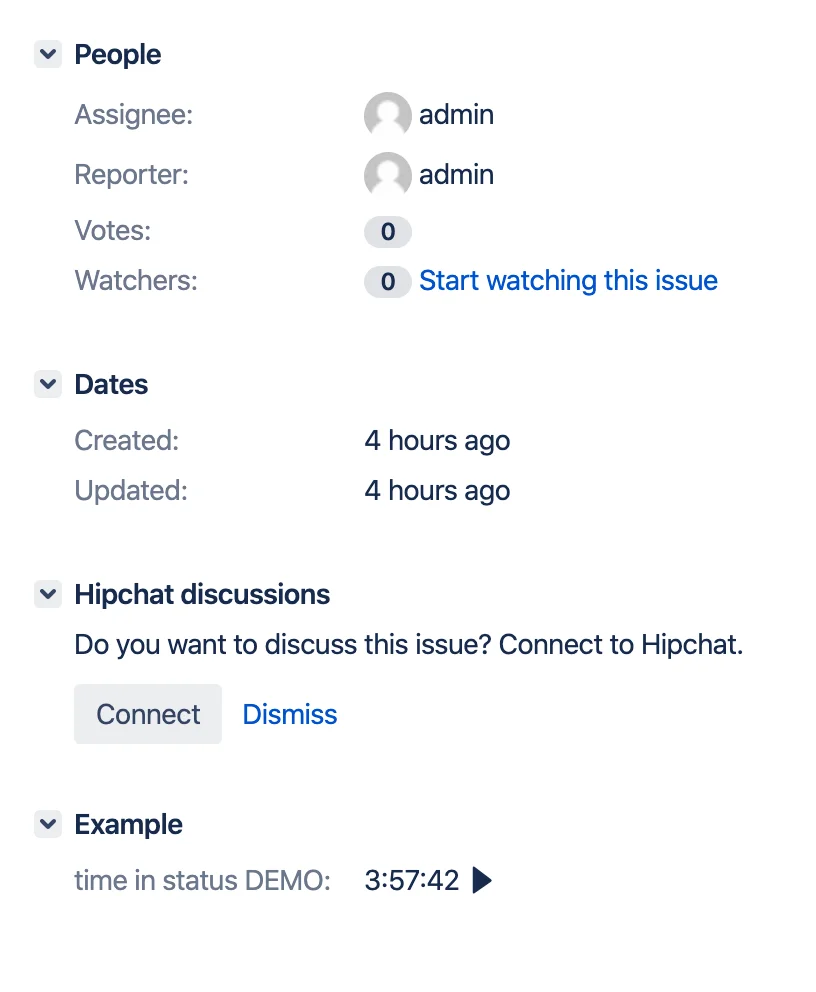Click the assignee admin name

[456, 115]
